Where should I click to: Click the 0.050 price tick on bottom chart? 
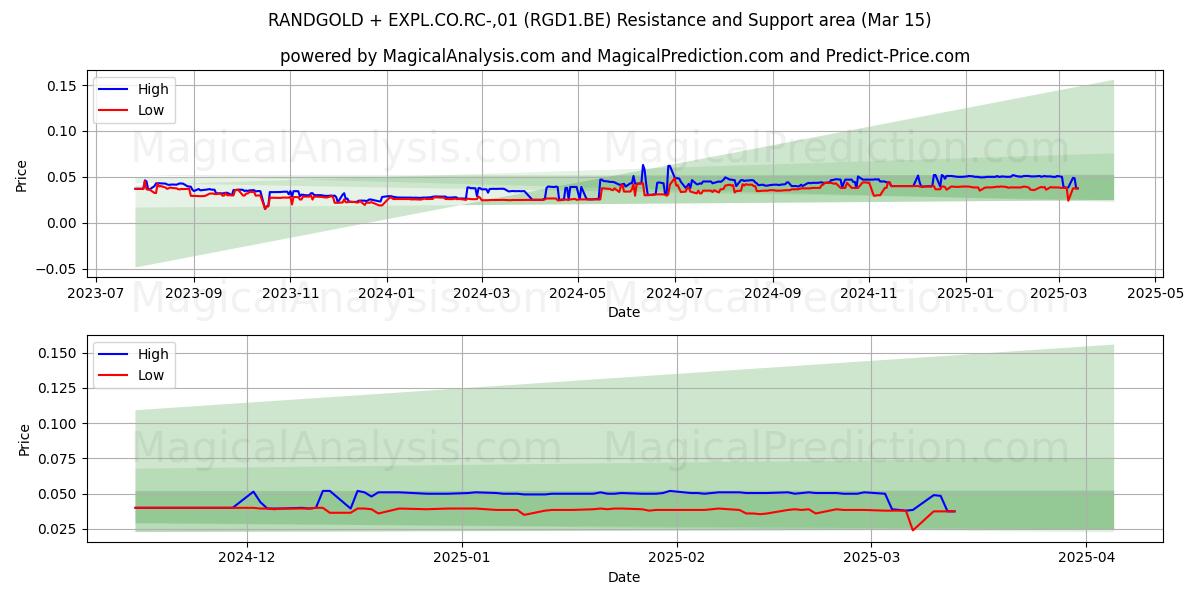point(60,495)
